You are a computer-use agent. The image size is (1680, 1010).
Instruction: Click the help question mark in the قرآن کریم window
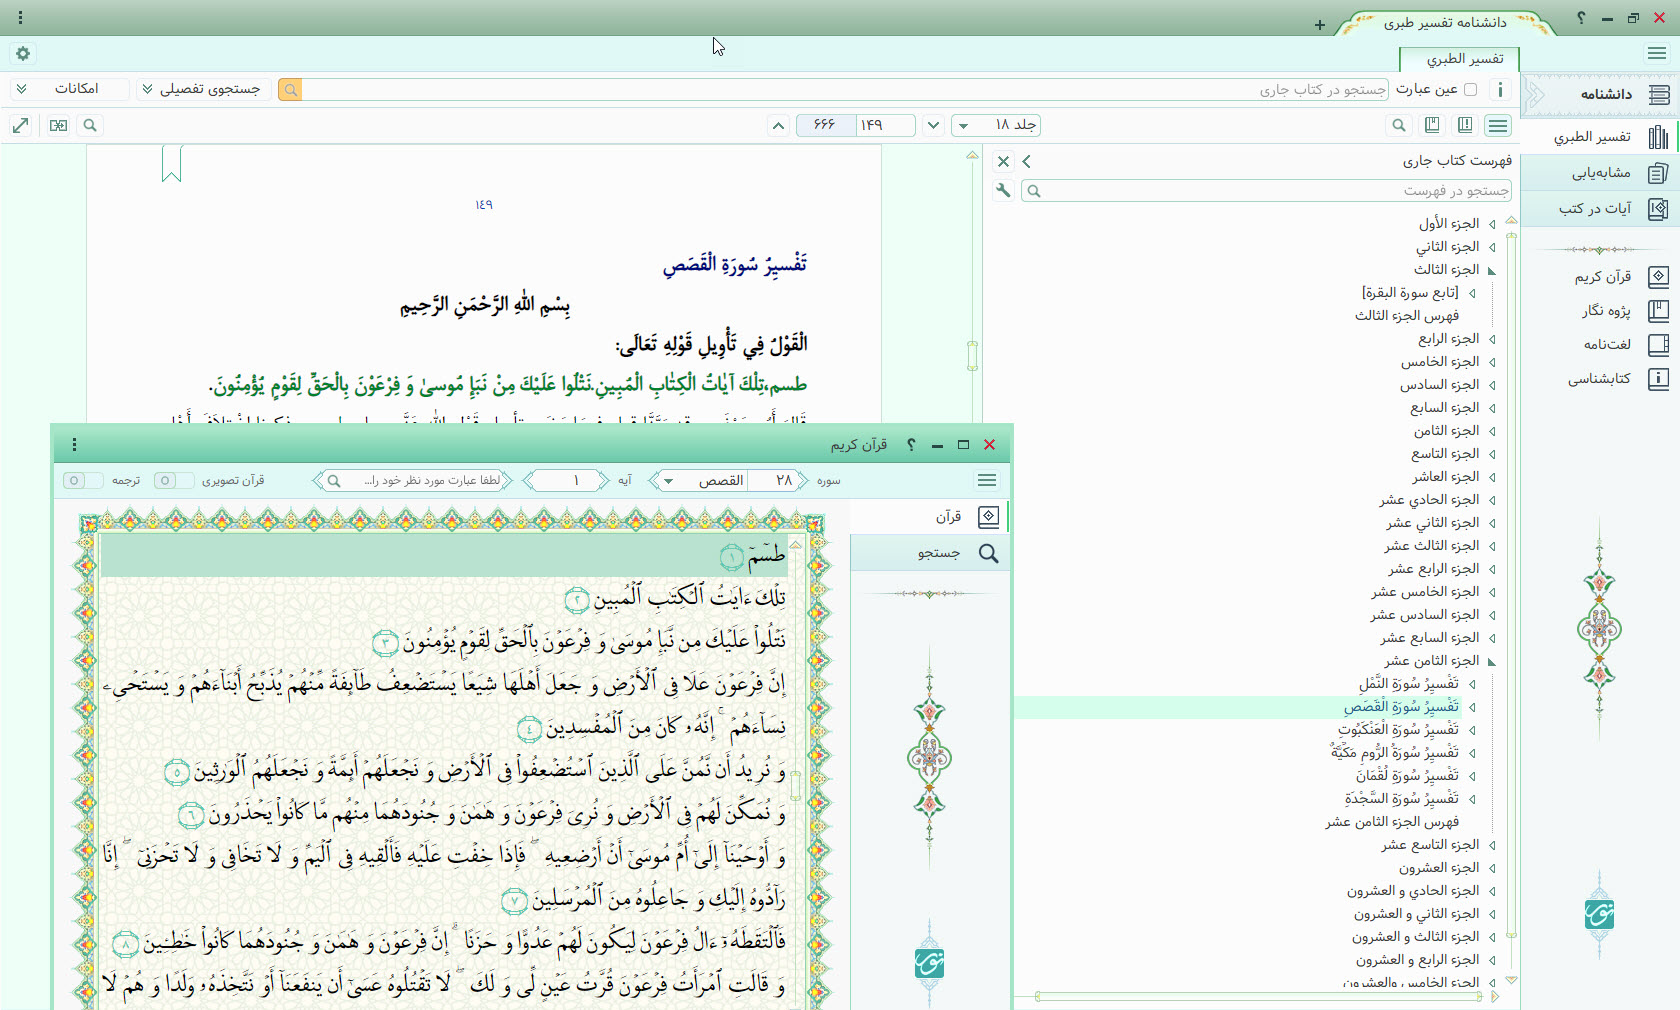point(911,445)
